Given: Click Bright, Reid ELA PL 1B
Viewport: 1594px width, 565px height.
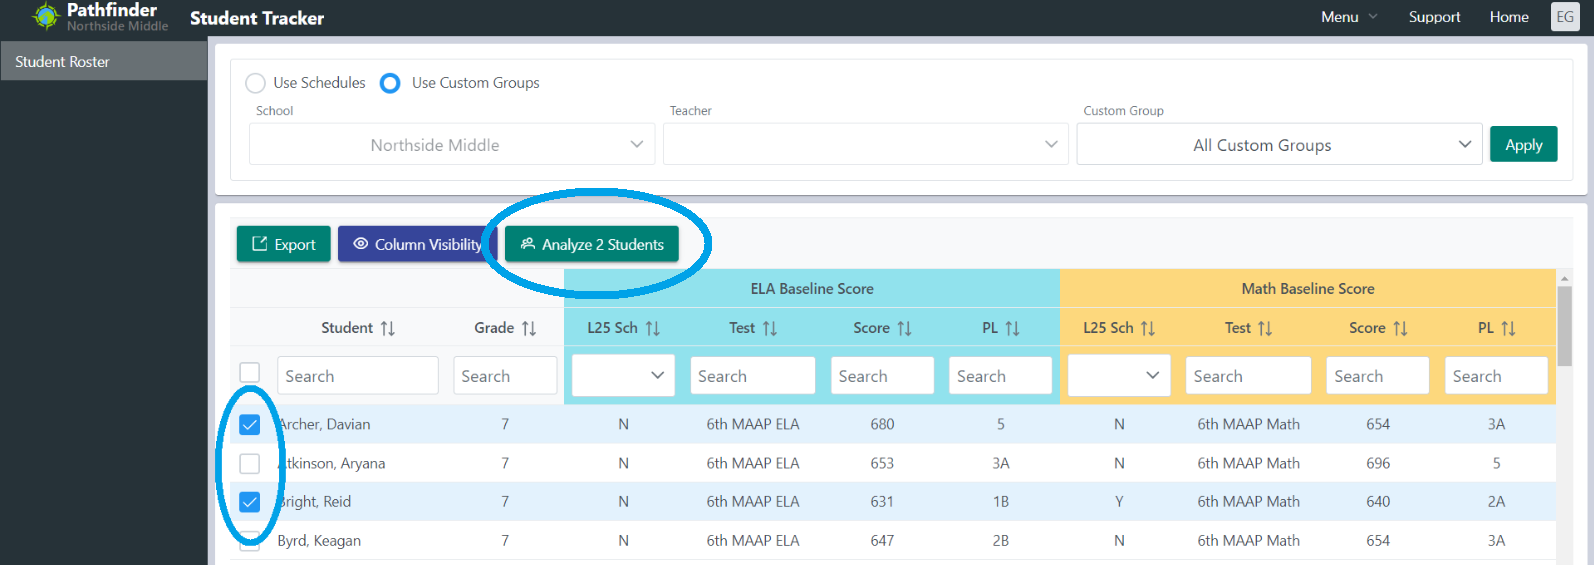Looking at the screenshot, I should click(x=1001, y=502).
